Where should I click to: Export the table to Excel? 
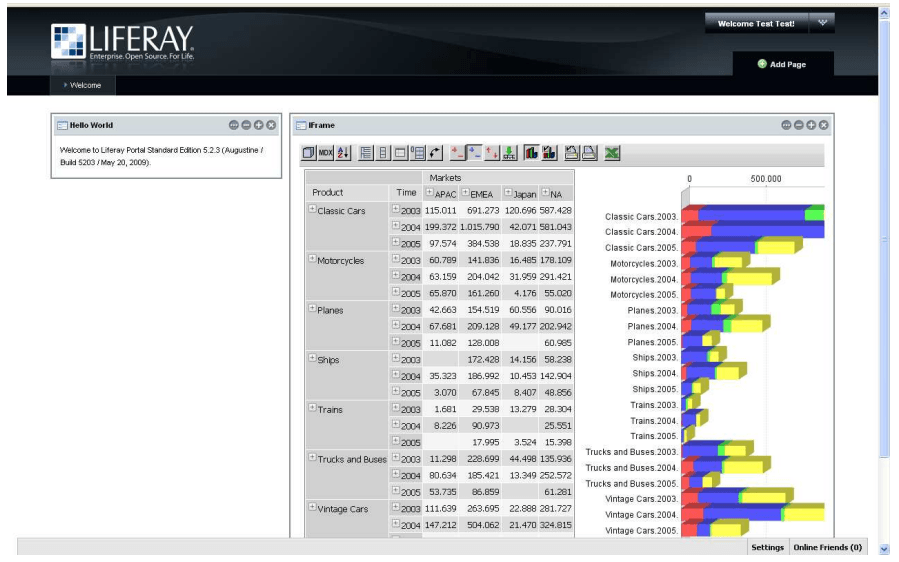(613, 153)
